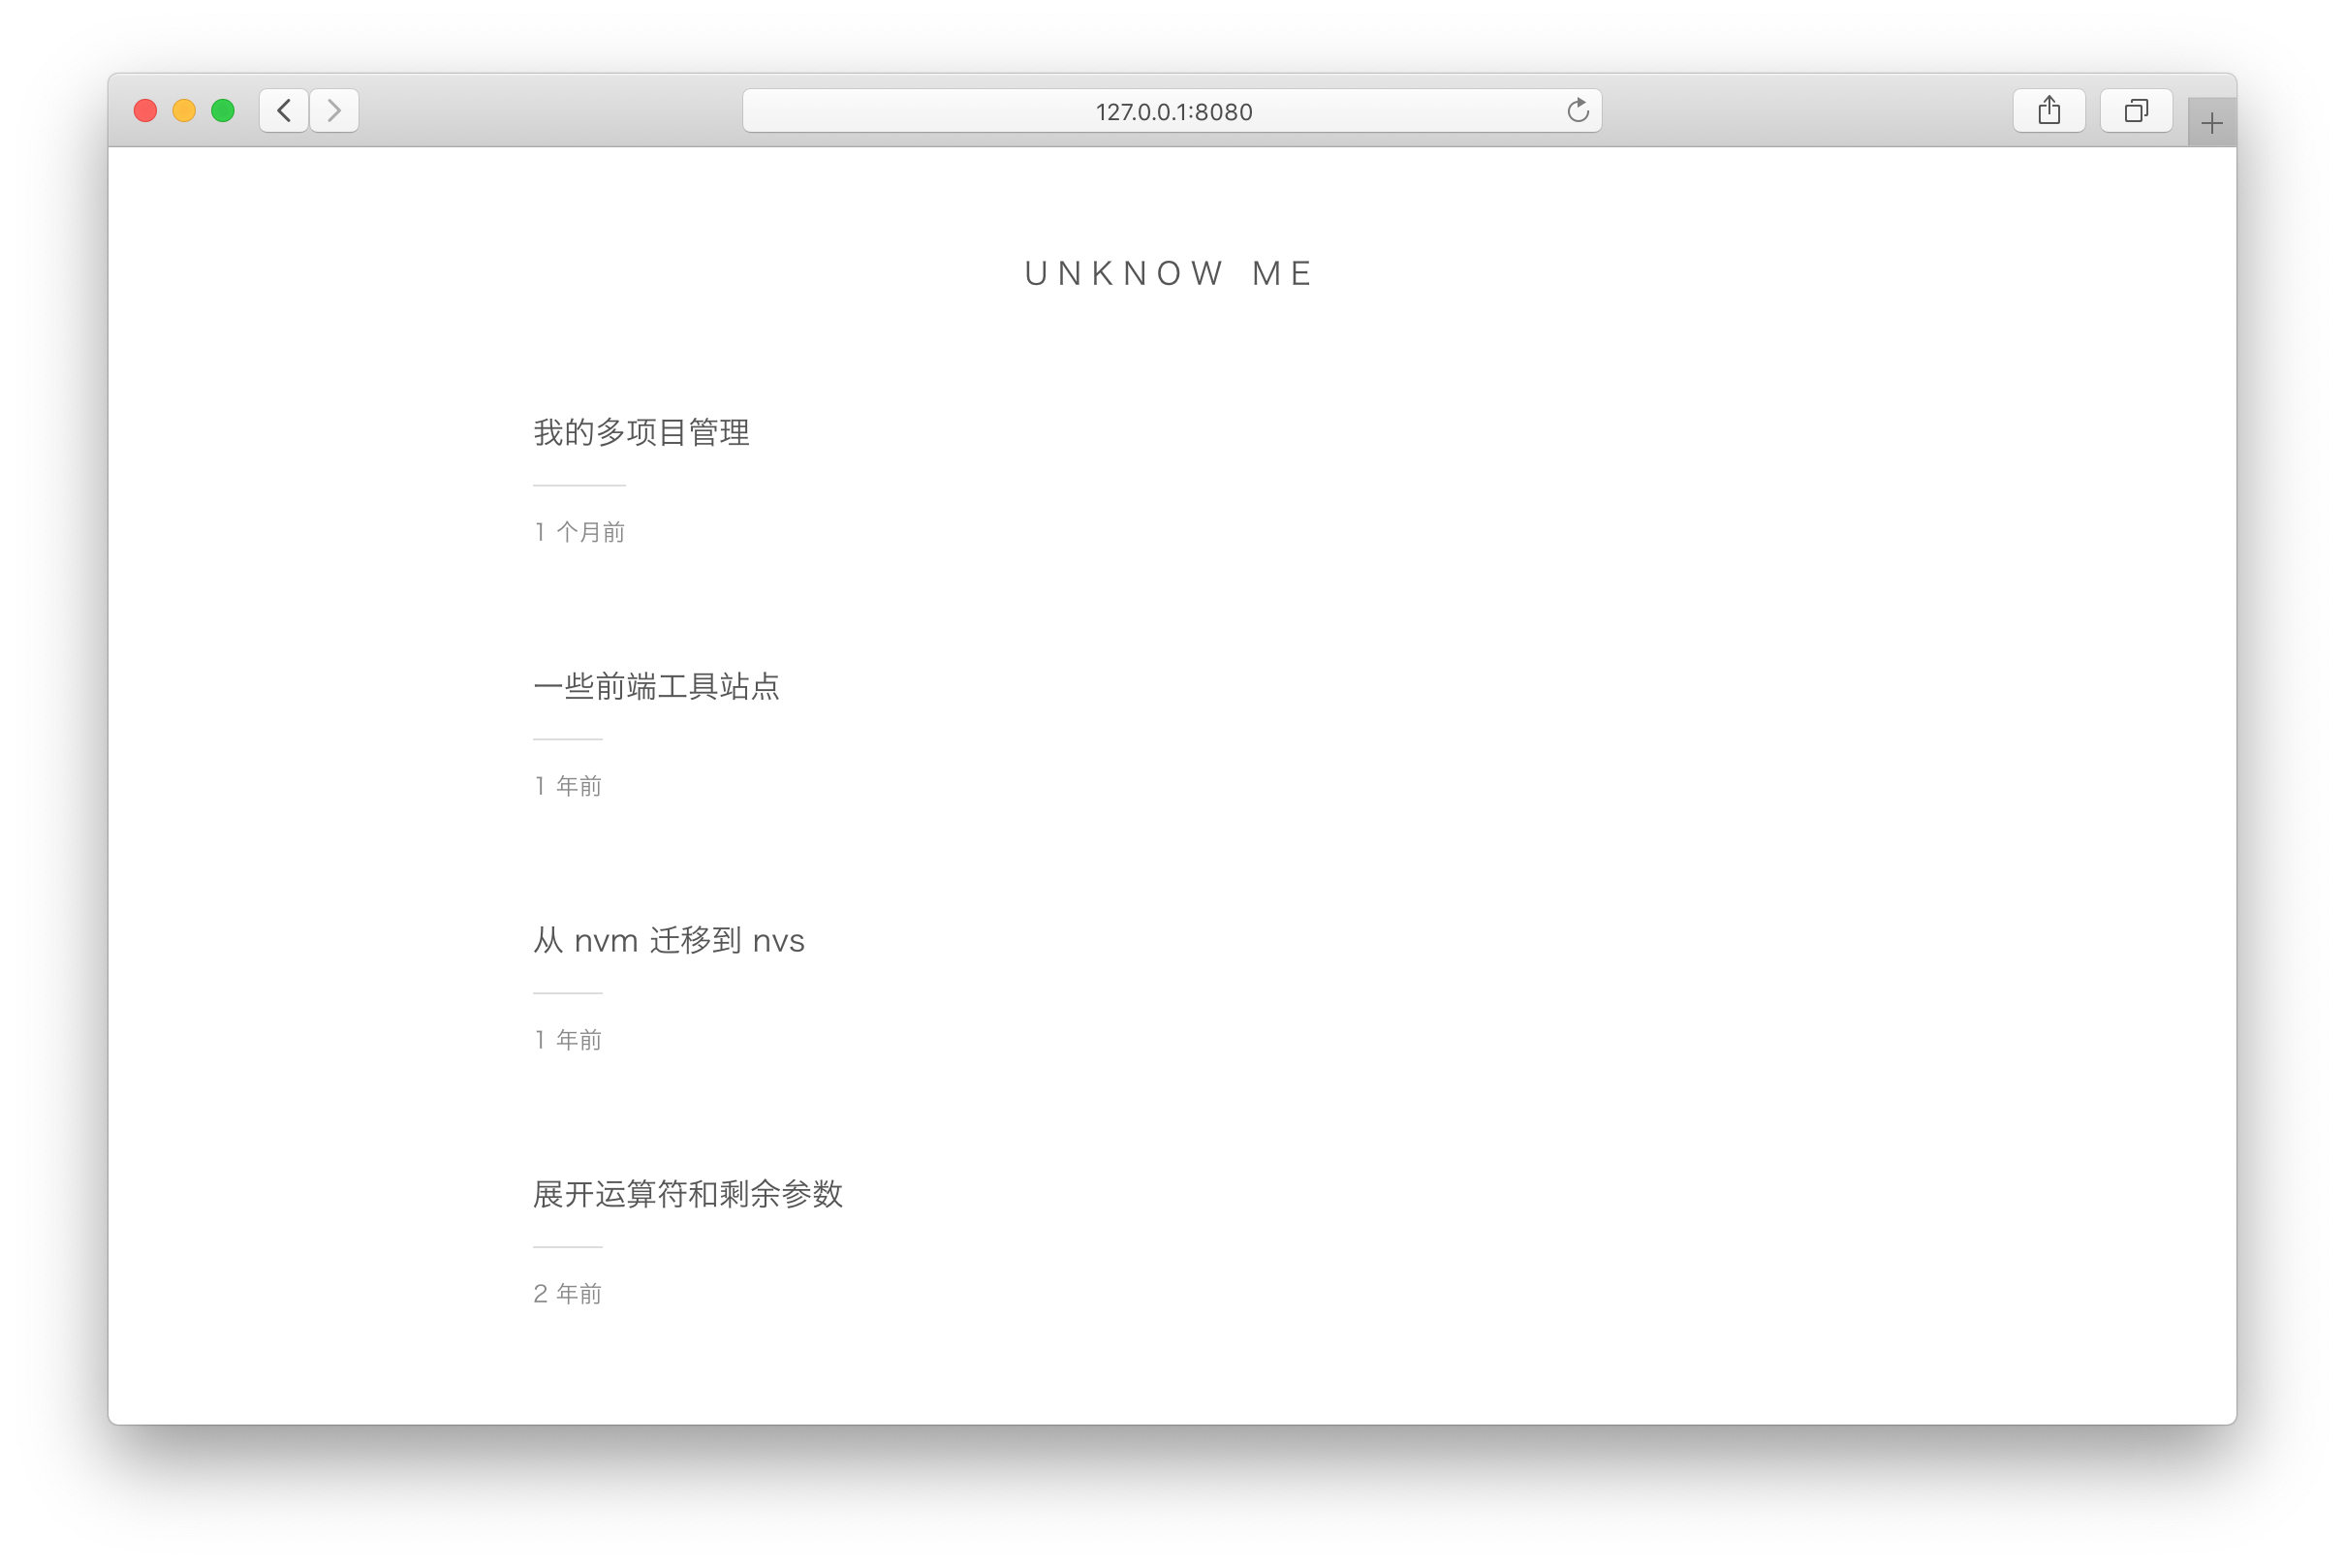Click the forward navigation arrow icon
This screenshot has width=2345, height=1568.
tap(336, 112)
